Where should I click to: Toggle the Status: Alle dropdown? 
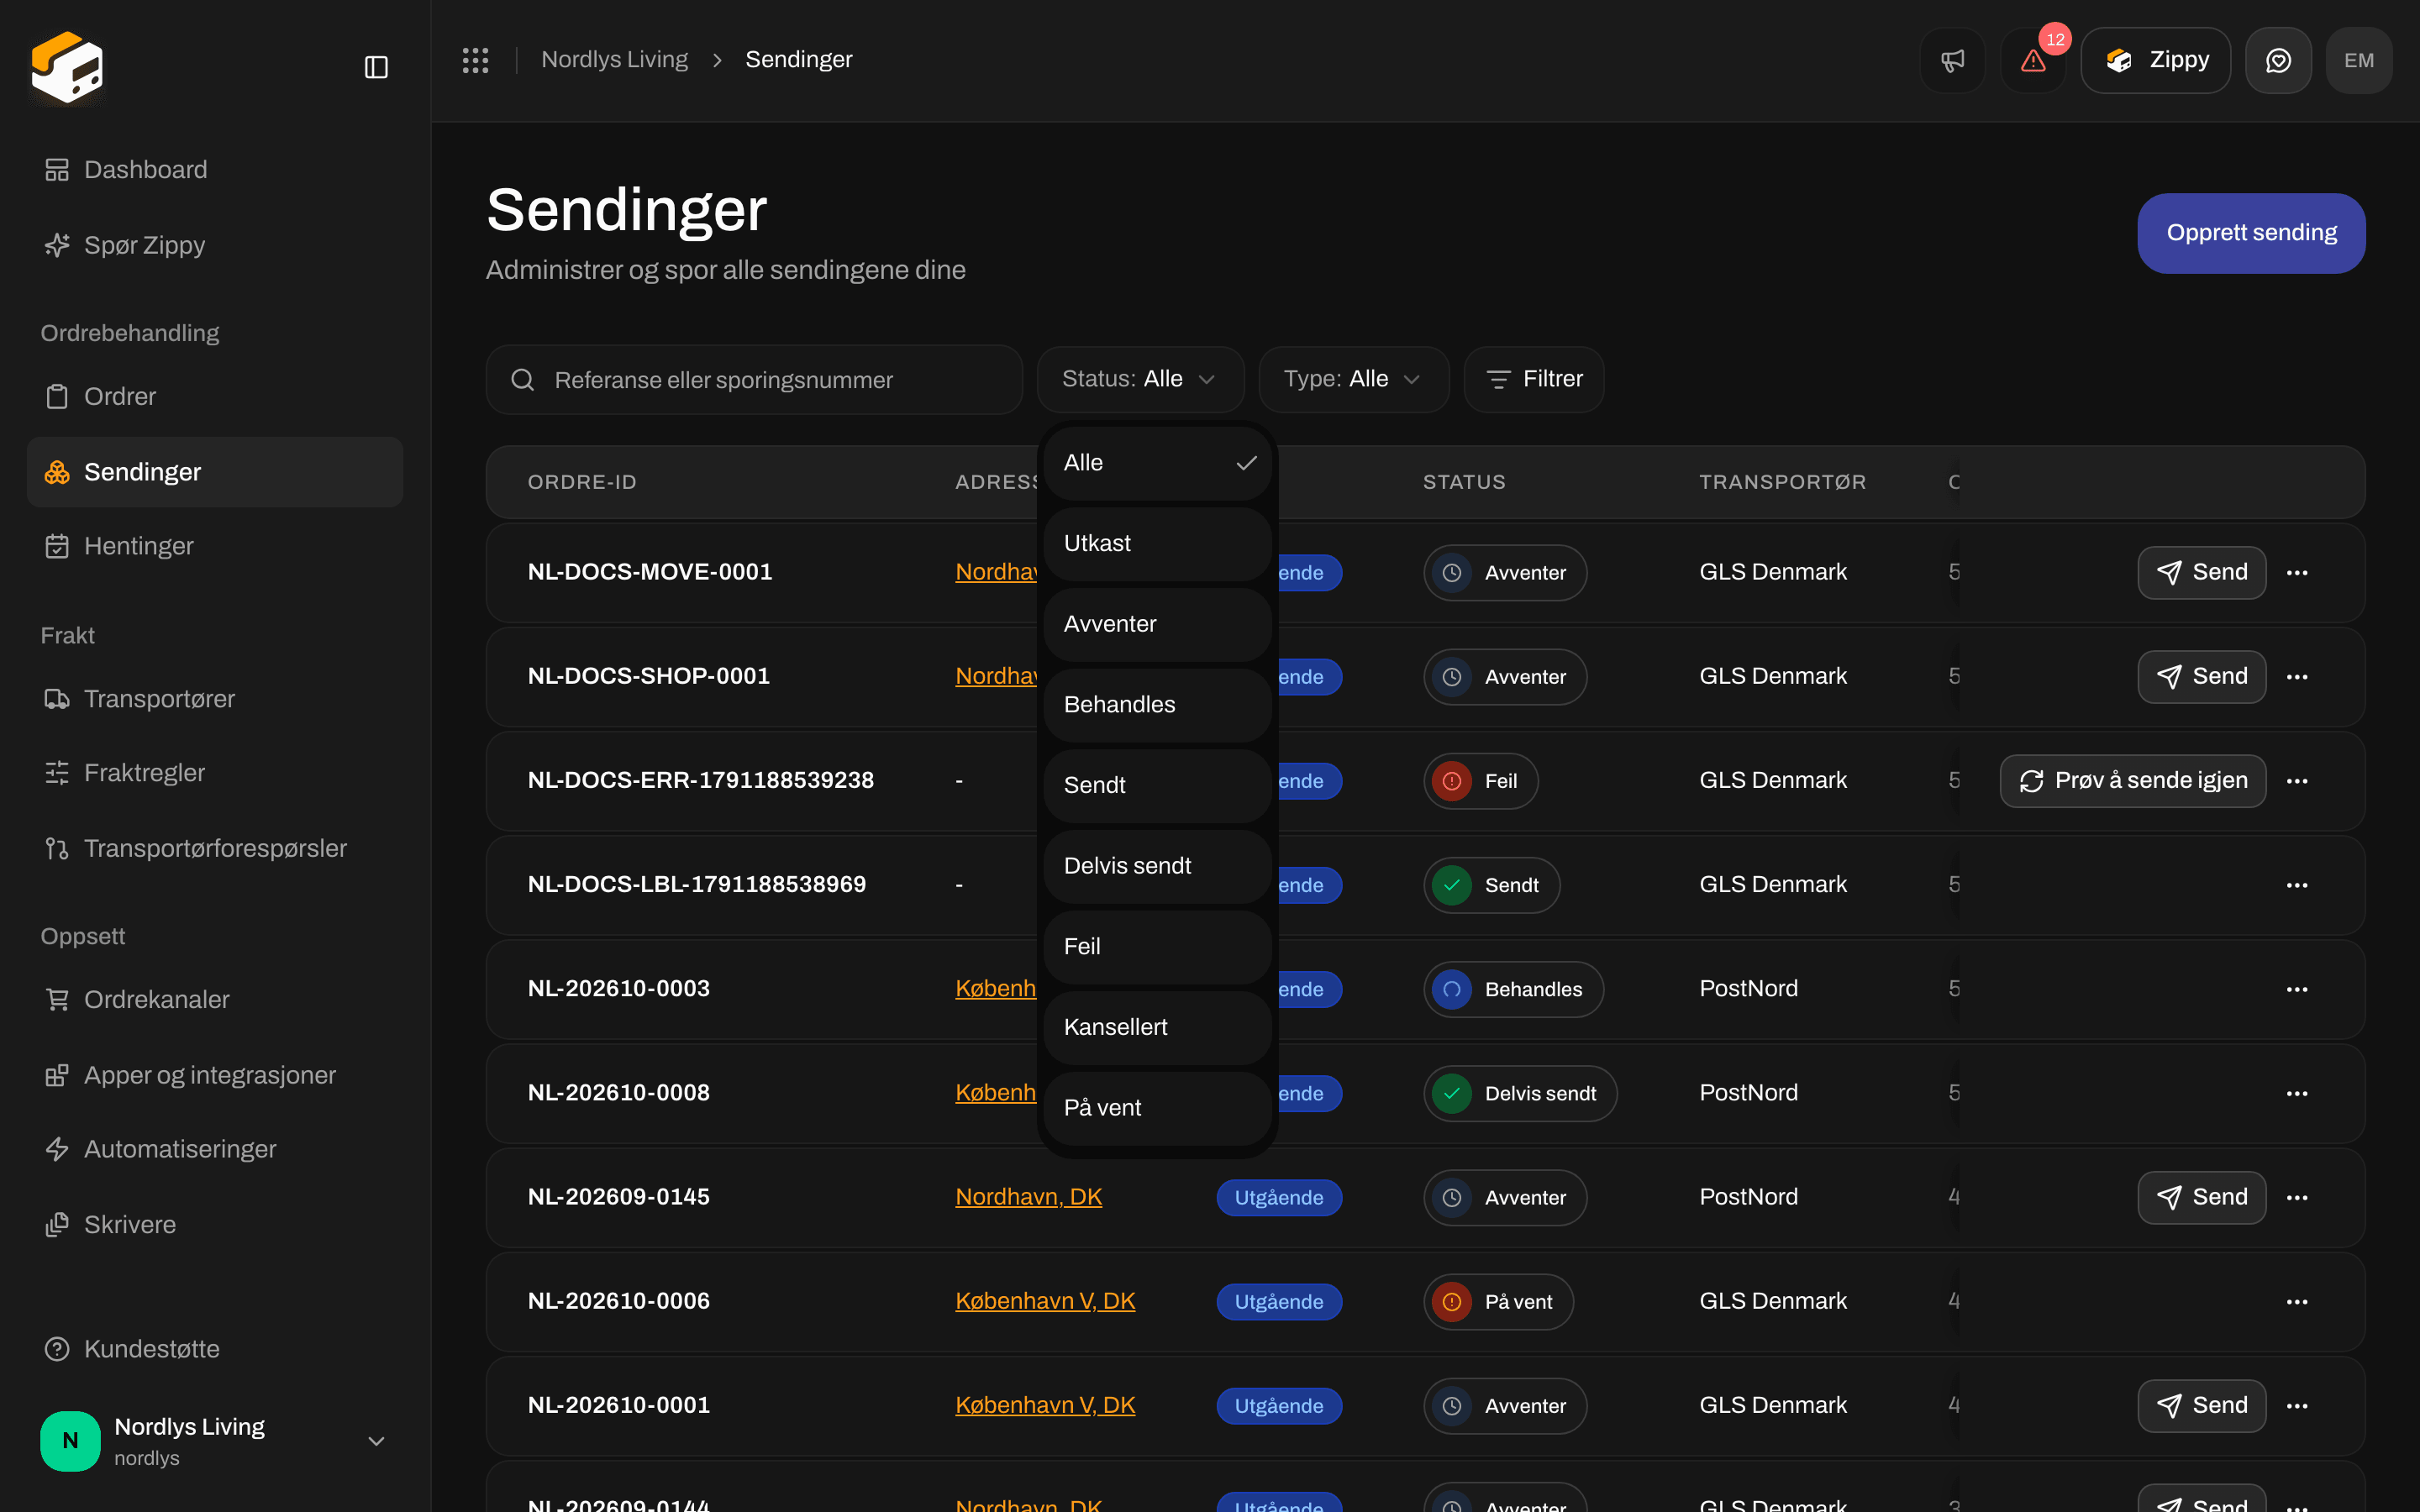[1140, 379]
